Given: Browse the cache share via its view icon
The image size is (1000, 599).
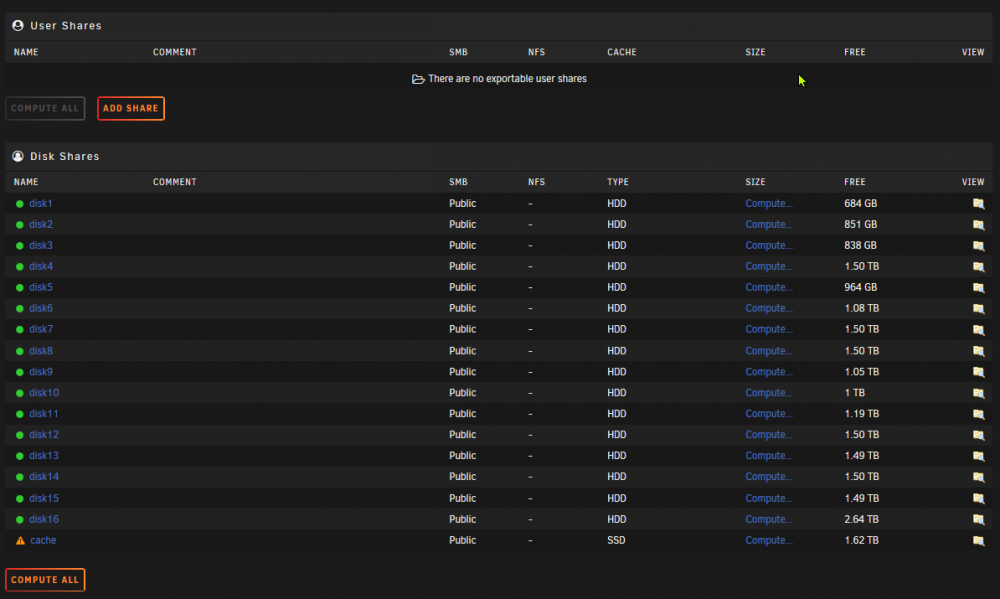Looking at the screenshot, I should pyautogui.click(x=978, y=540).
